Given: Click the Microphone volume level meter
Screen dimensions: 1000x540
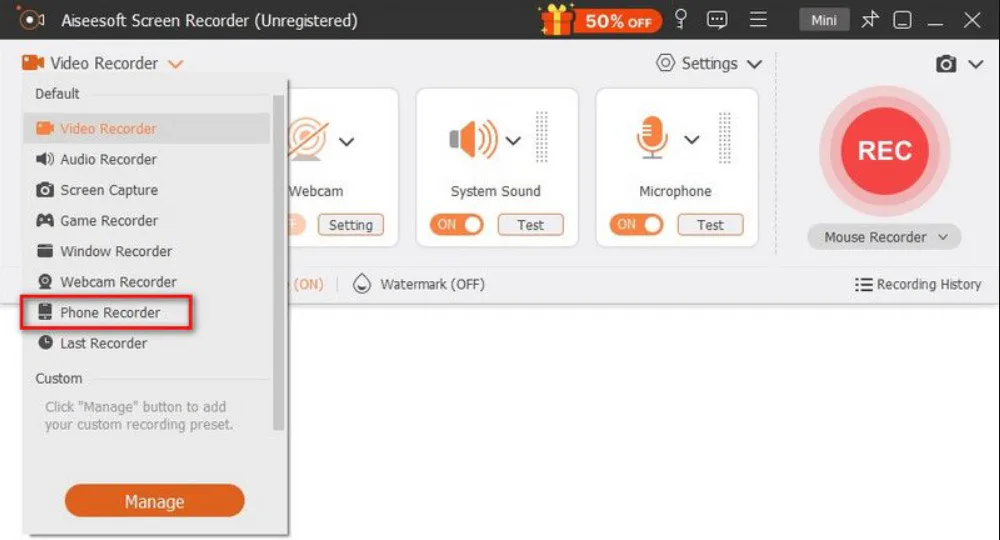Looking at the screenshot, I should point(724,138).
